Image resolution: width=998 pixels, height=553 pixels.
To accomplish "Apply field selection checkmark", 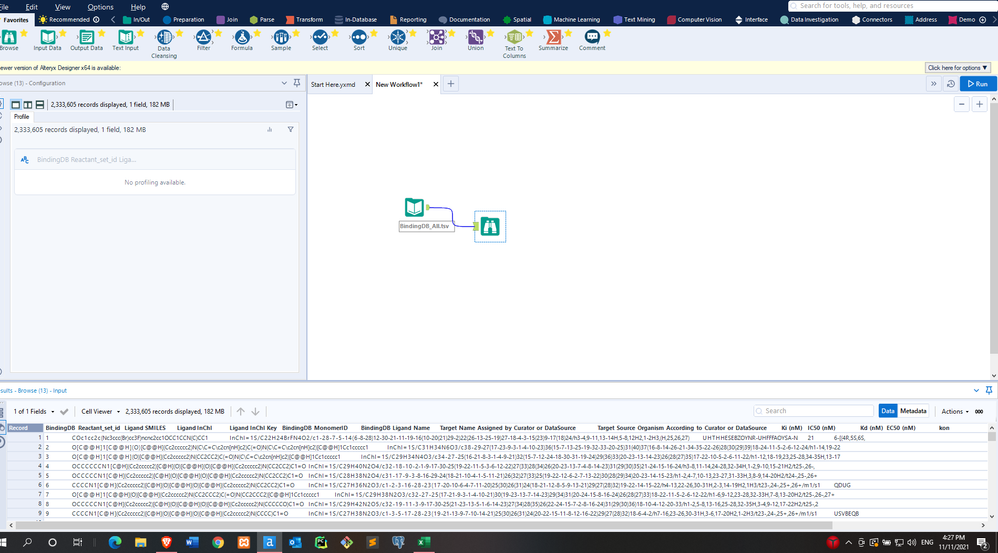I will (64, 412).
